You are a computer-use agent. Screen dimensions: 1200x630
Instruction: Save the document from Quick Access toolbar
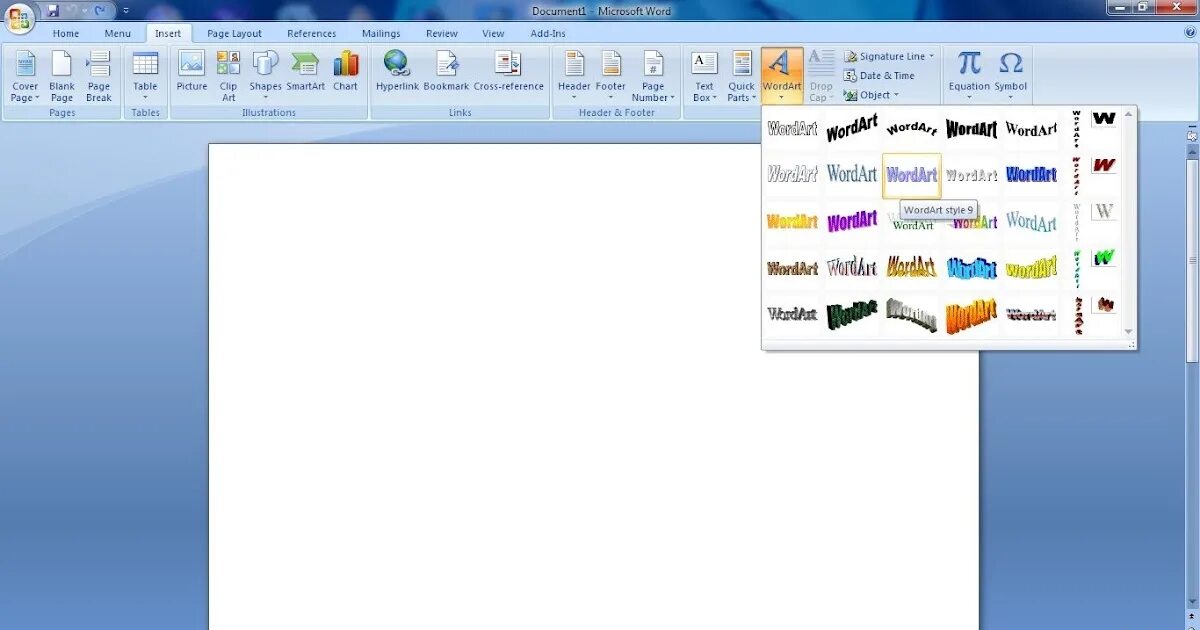[x=52, y=10]
